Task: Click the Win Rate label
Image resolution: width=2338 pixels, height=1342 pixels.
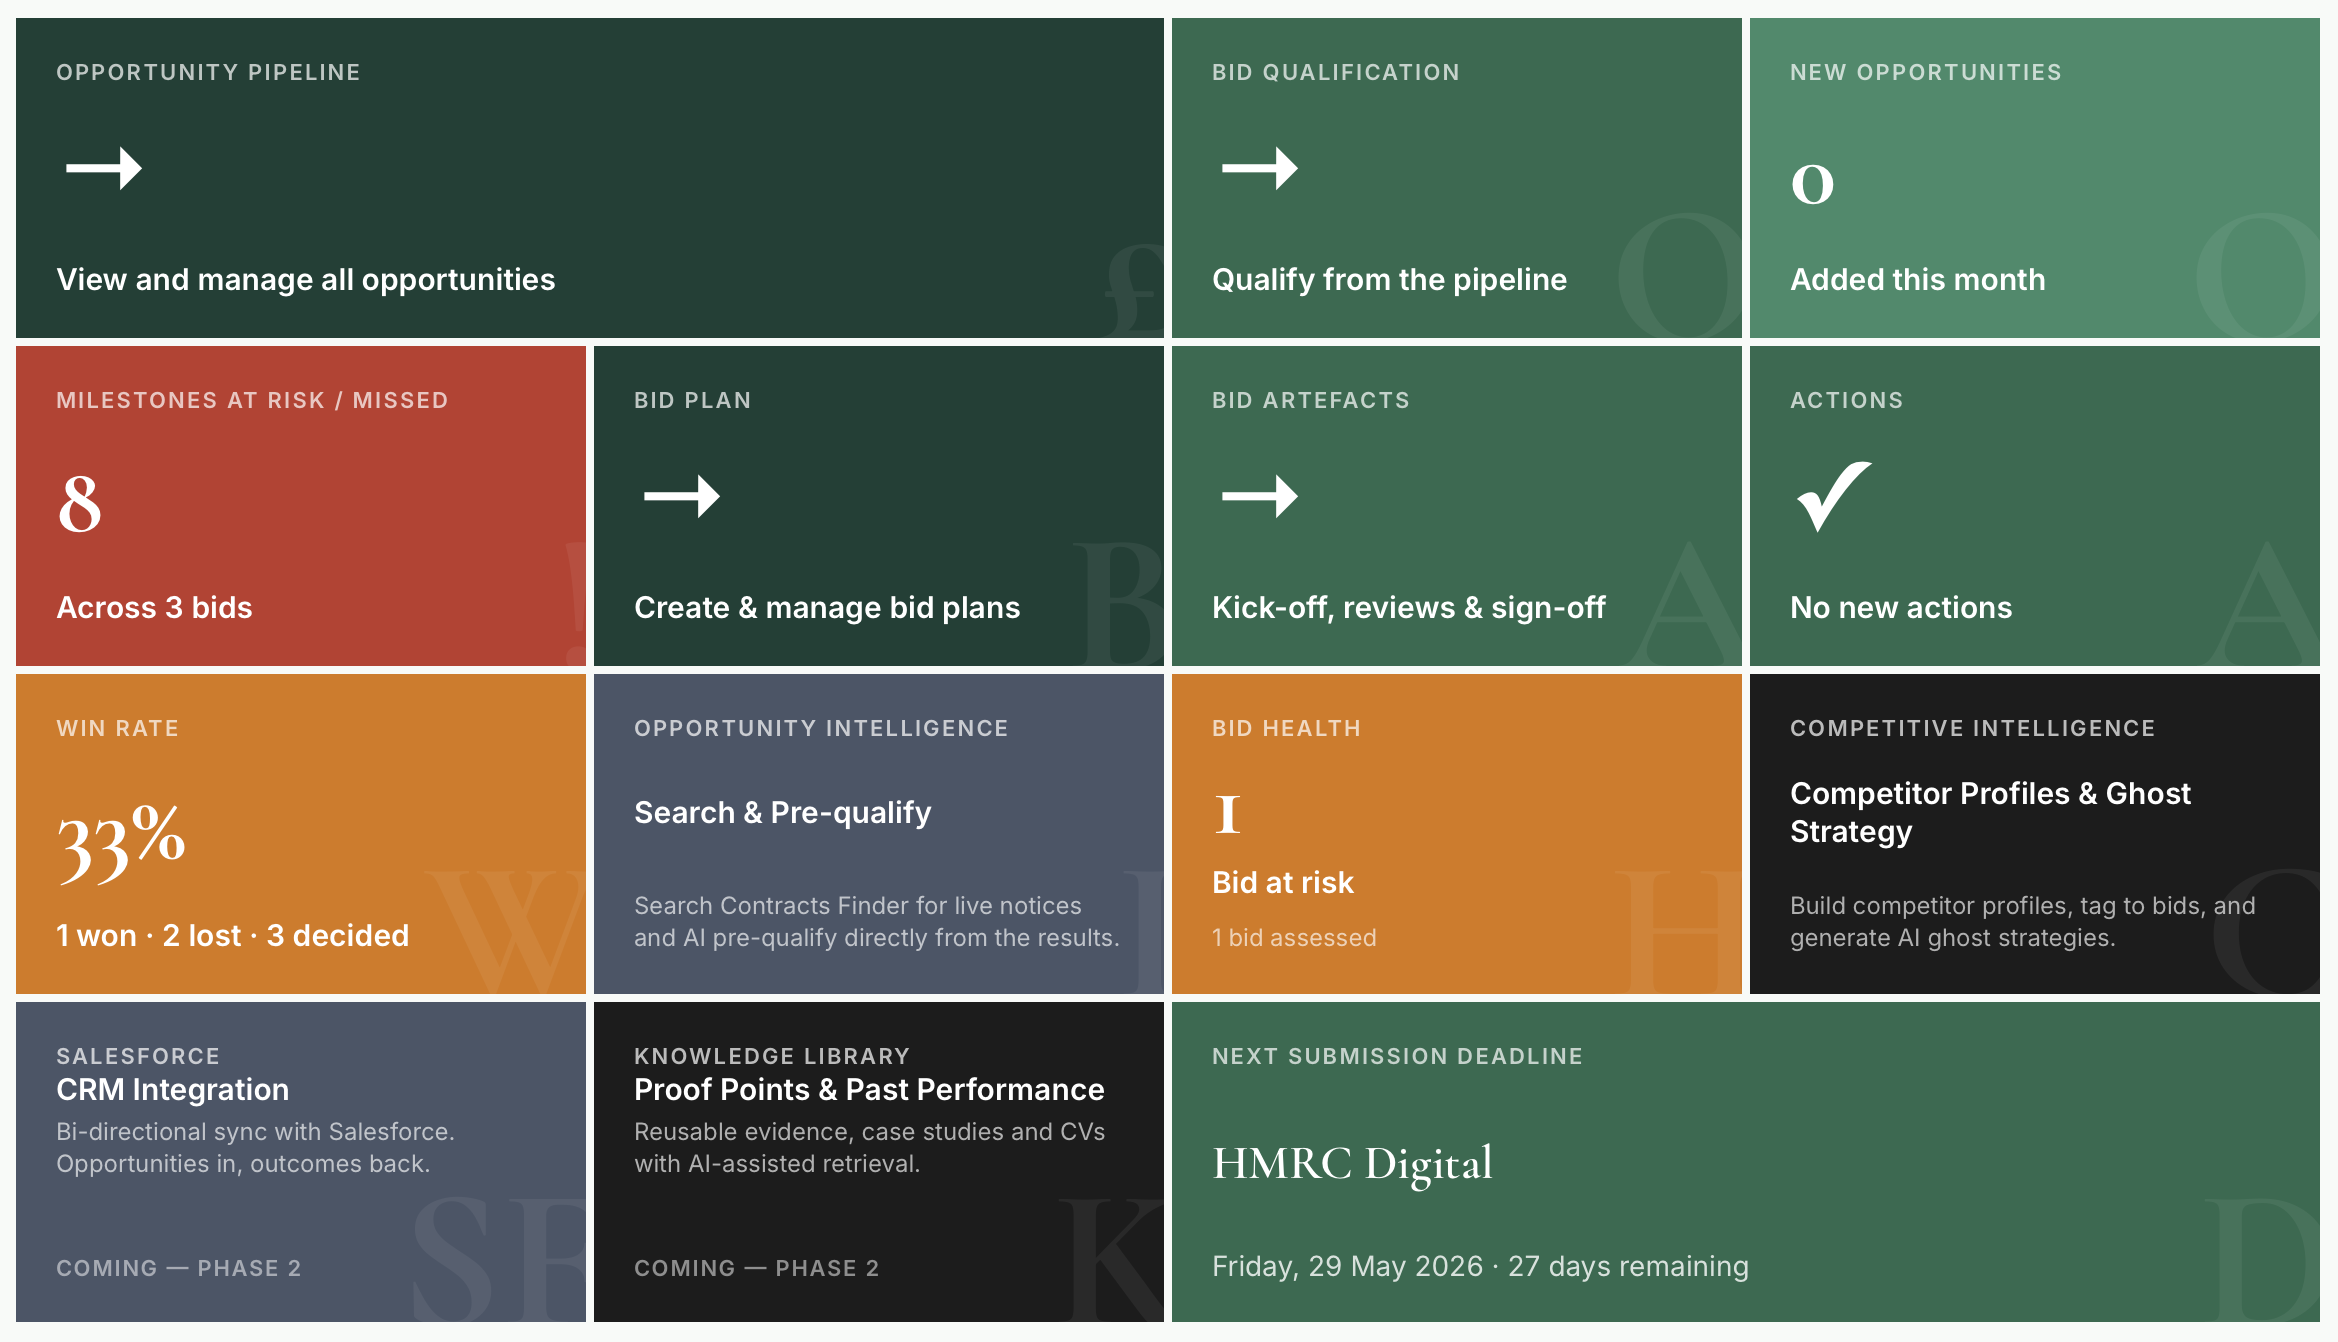Action: [118, 728]
